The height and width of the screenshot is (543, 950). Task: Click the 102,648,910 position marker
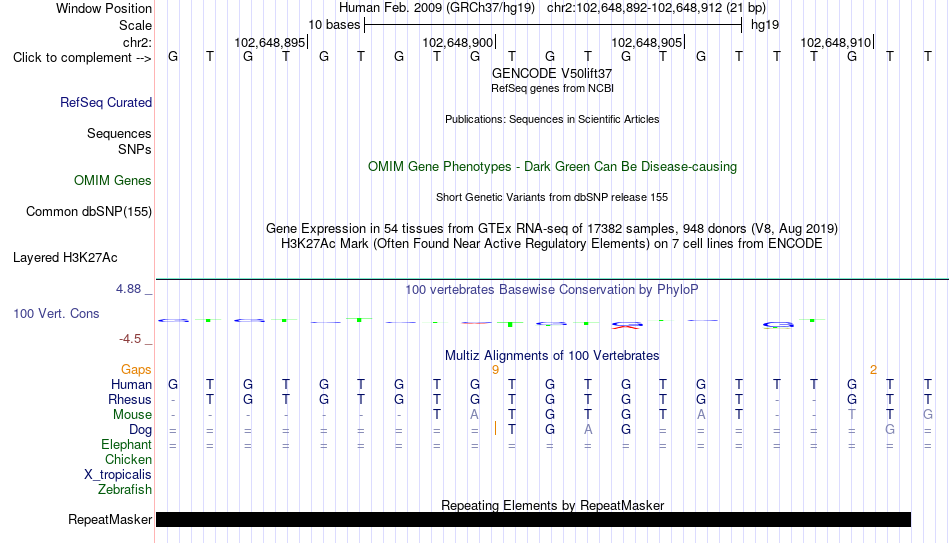tap(836, 42)
